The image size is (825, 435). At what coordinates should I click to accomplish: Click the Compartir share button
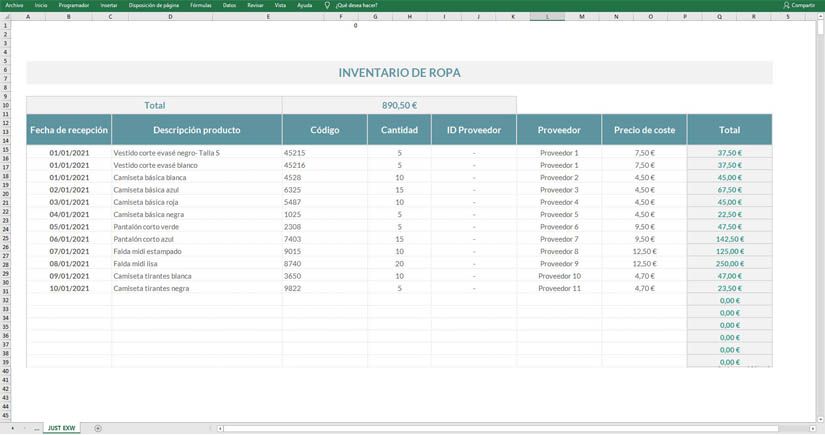797,5
